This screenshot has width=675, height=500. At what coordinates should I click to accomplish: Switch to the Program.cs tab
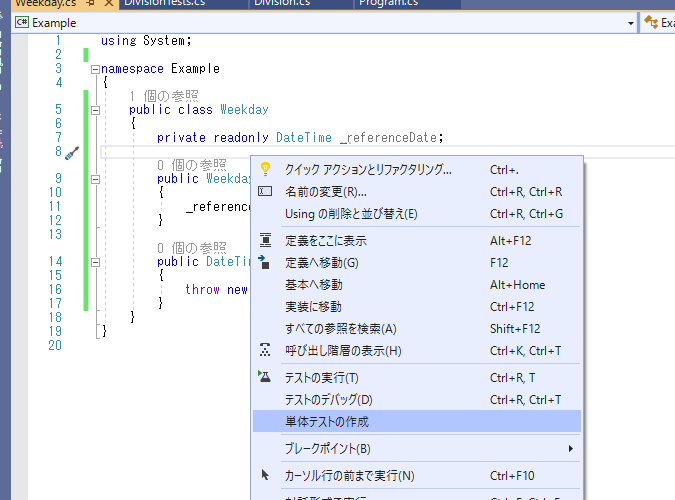[x=389, y=3]
